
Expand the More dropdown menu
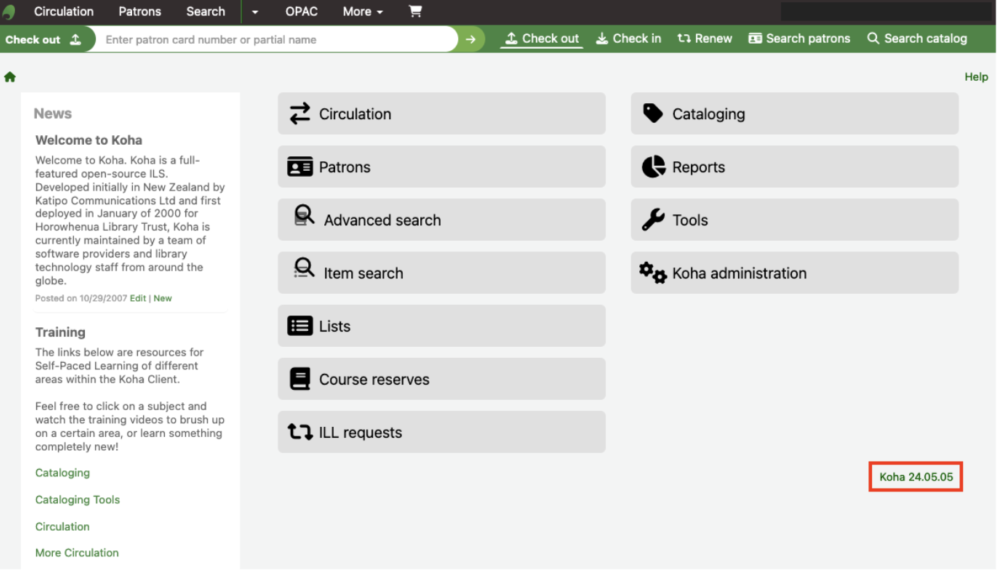point(363,11)
